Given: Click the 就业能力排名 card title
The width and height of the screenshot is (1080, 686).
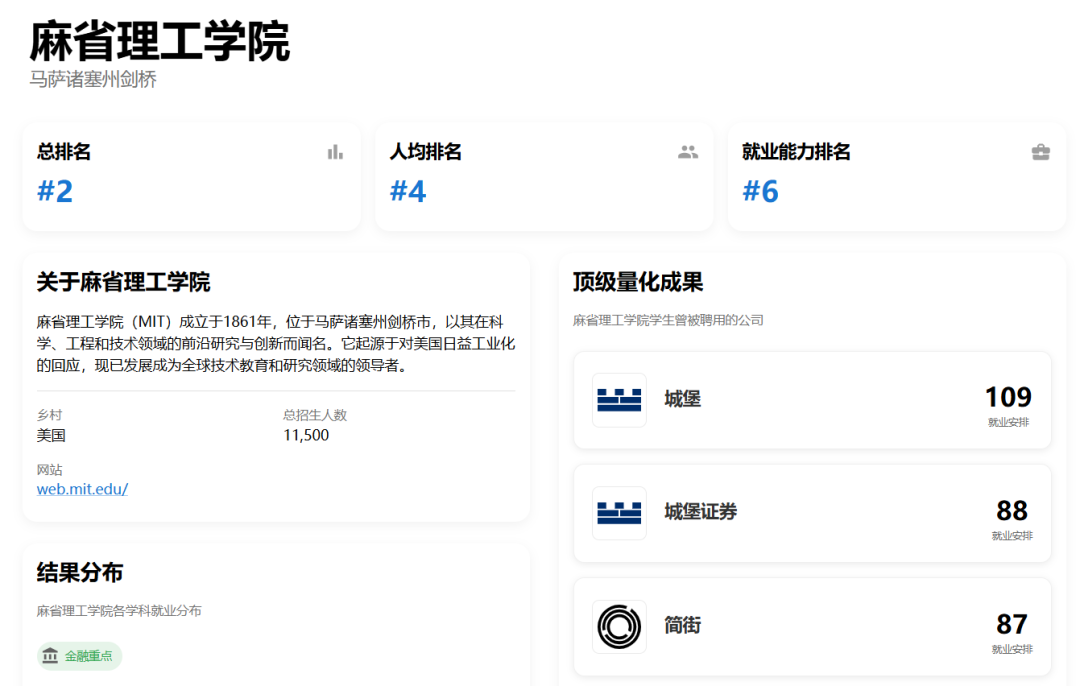Looking at the screenshot, I should tap(796, 152).
